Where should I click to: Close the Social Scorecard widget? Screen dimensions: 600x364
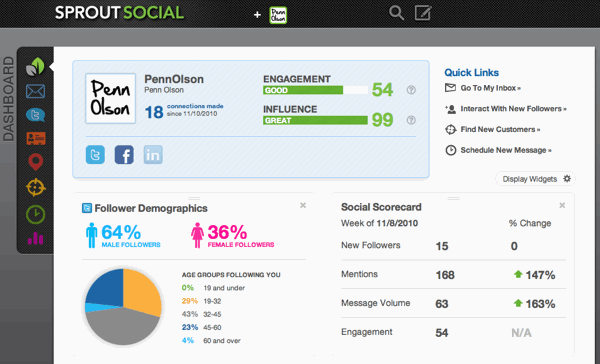(x=562, y=206)
